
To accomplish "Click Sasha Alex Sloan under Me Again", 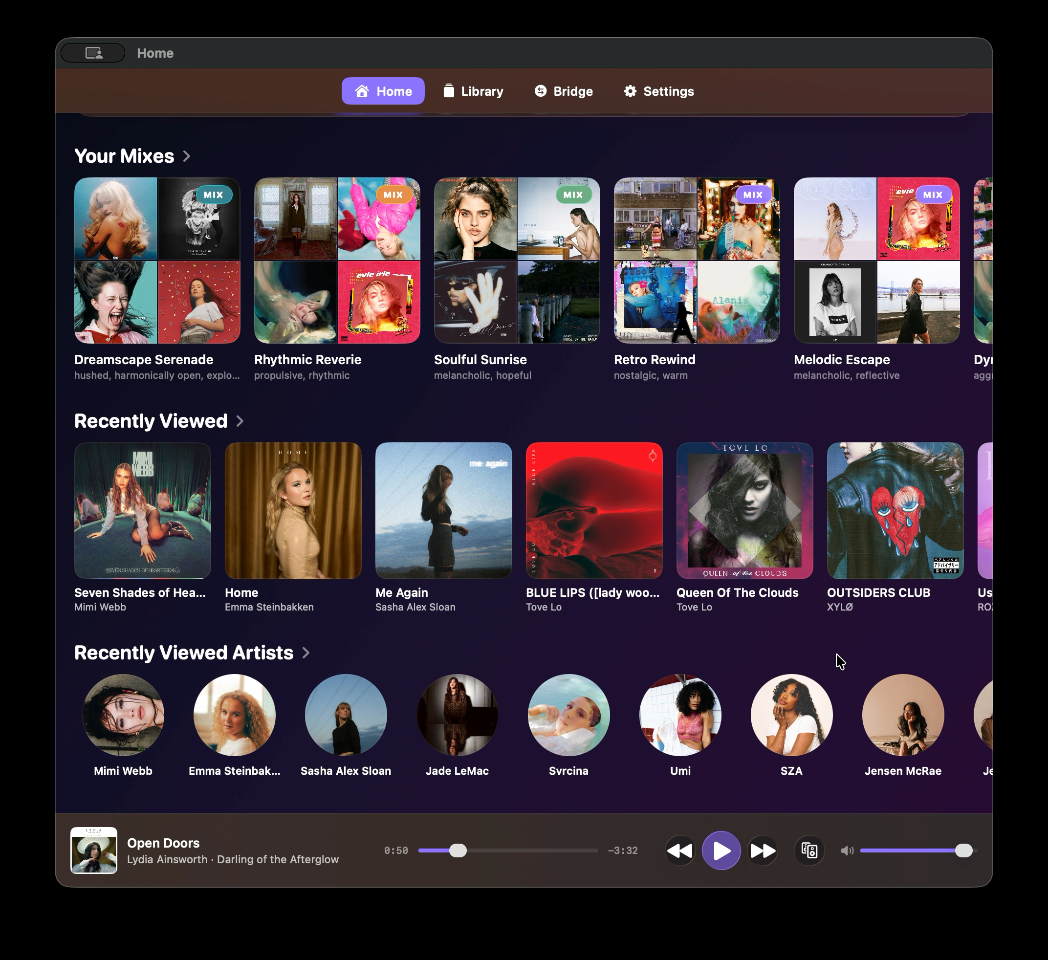I will click(415, 607).
